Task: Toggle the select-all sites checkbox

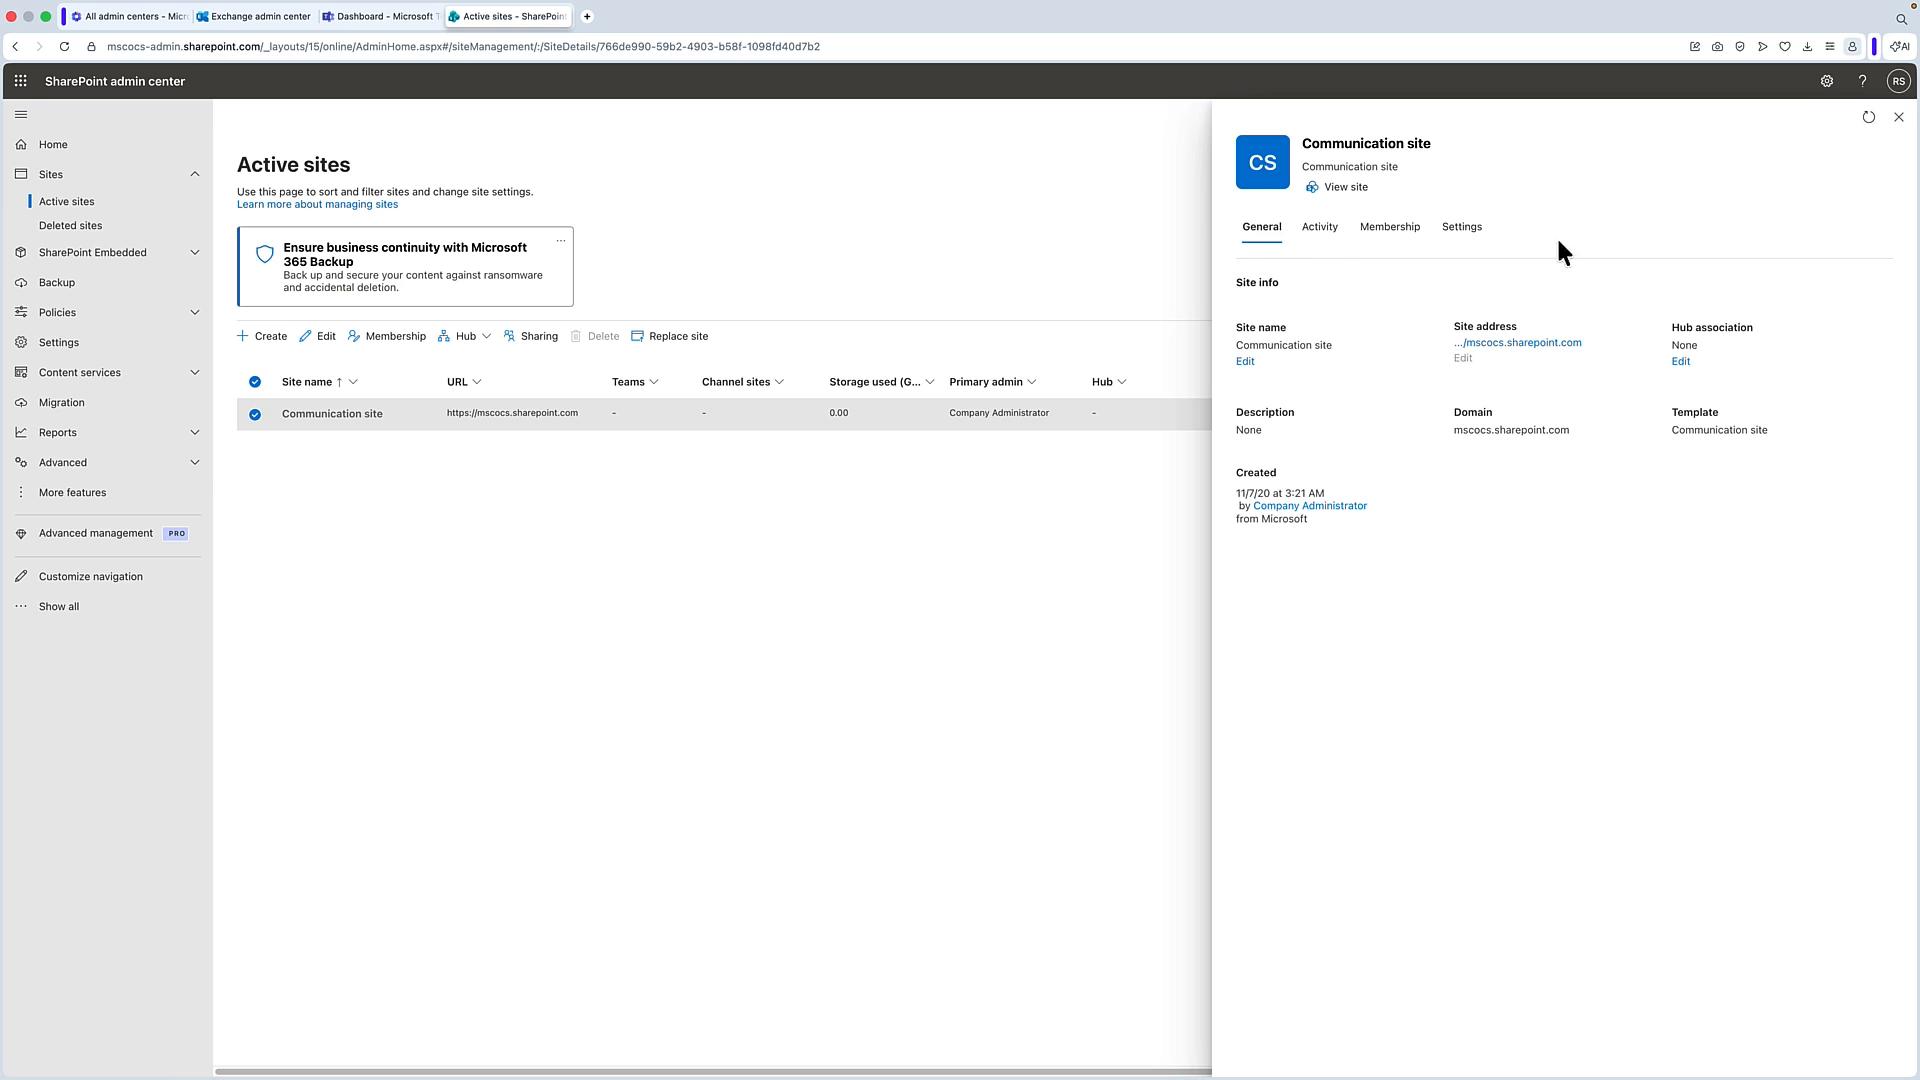Action: point(255,382)
